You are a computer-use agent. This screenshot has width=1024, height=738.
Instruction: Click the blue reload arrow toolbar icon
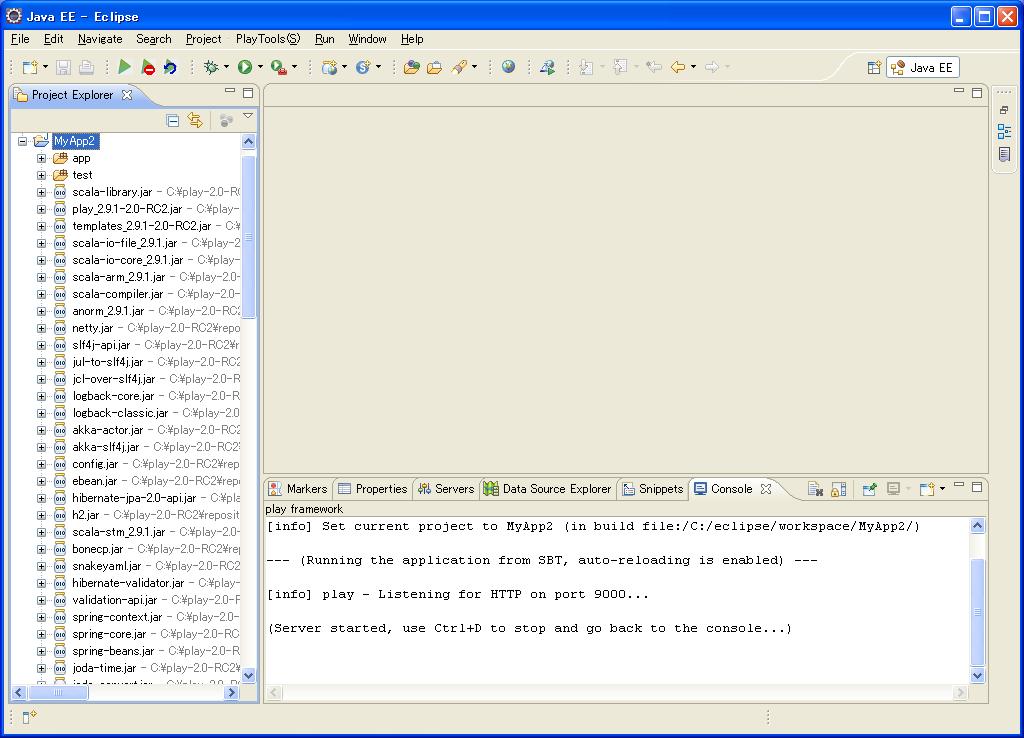[170, 67]
